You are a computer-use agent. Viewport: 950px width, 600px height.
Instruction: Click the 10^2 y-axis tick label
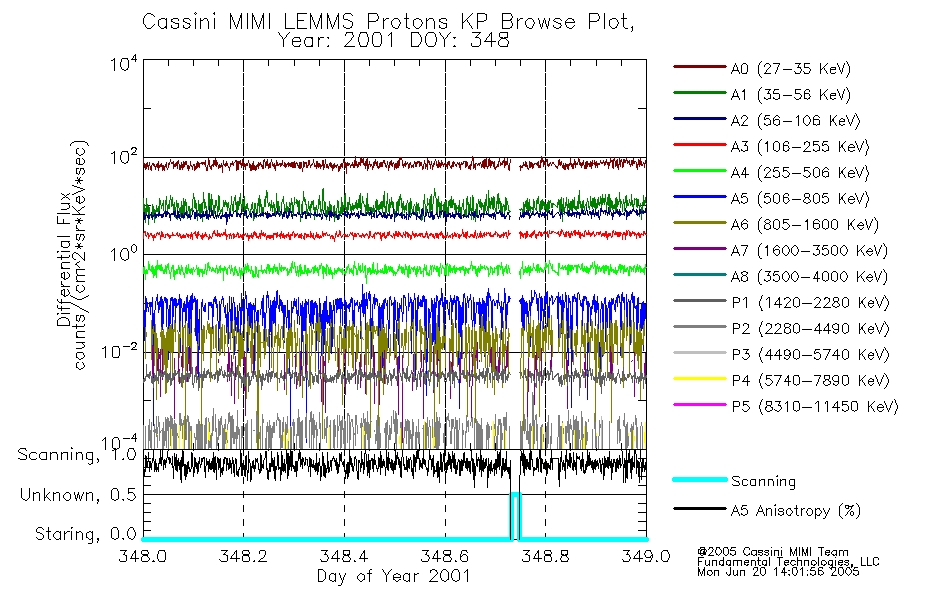(124, 158)
